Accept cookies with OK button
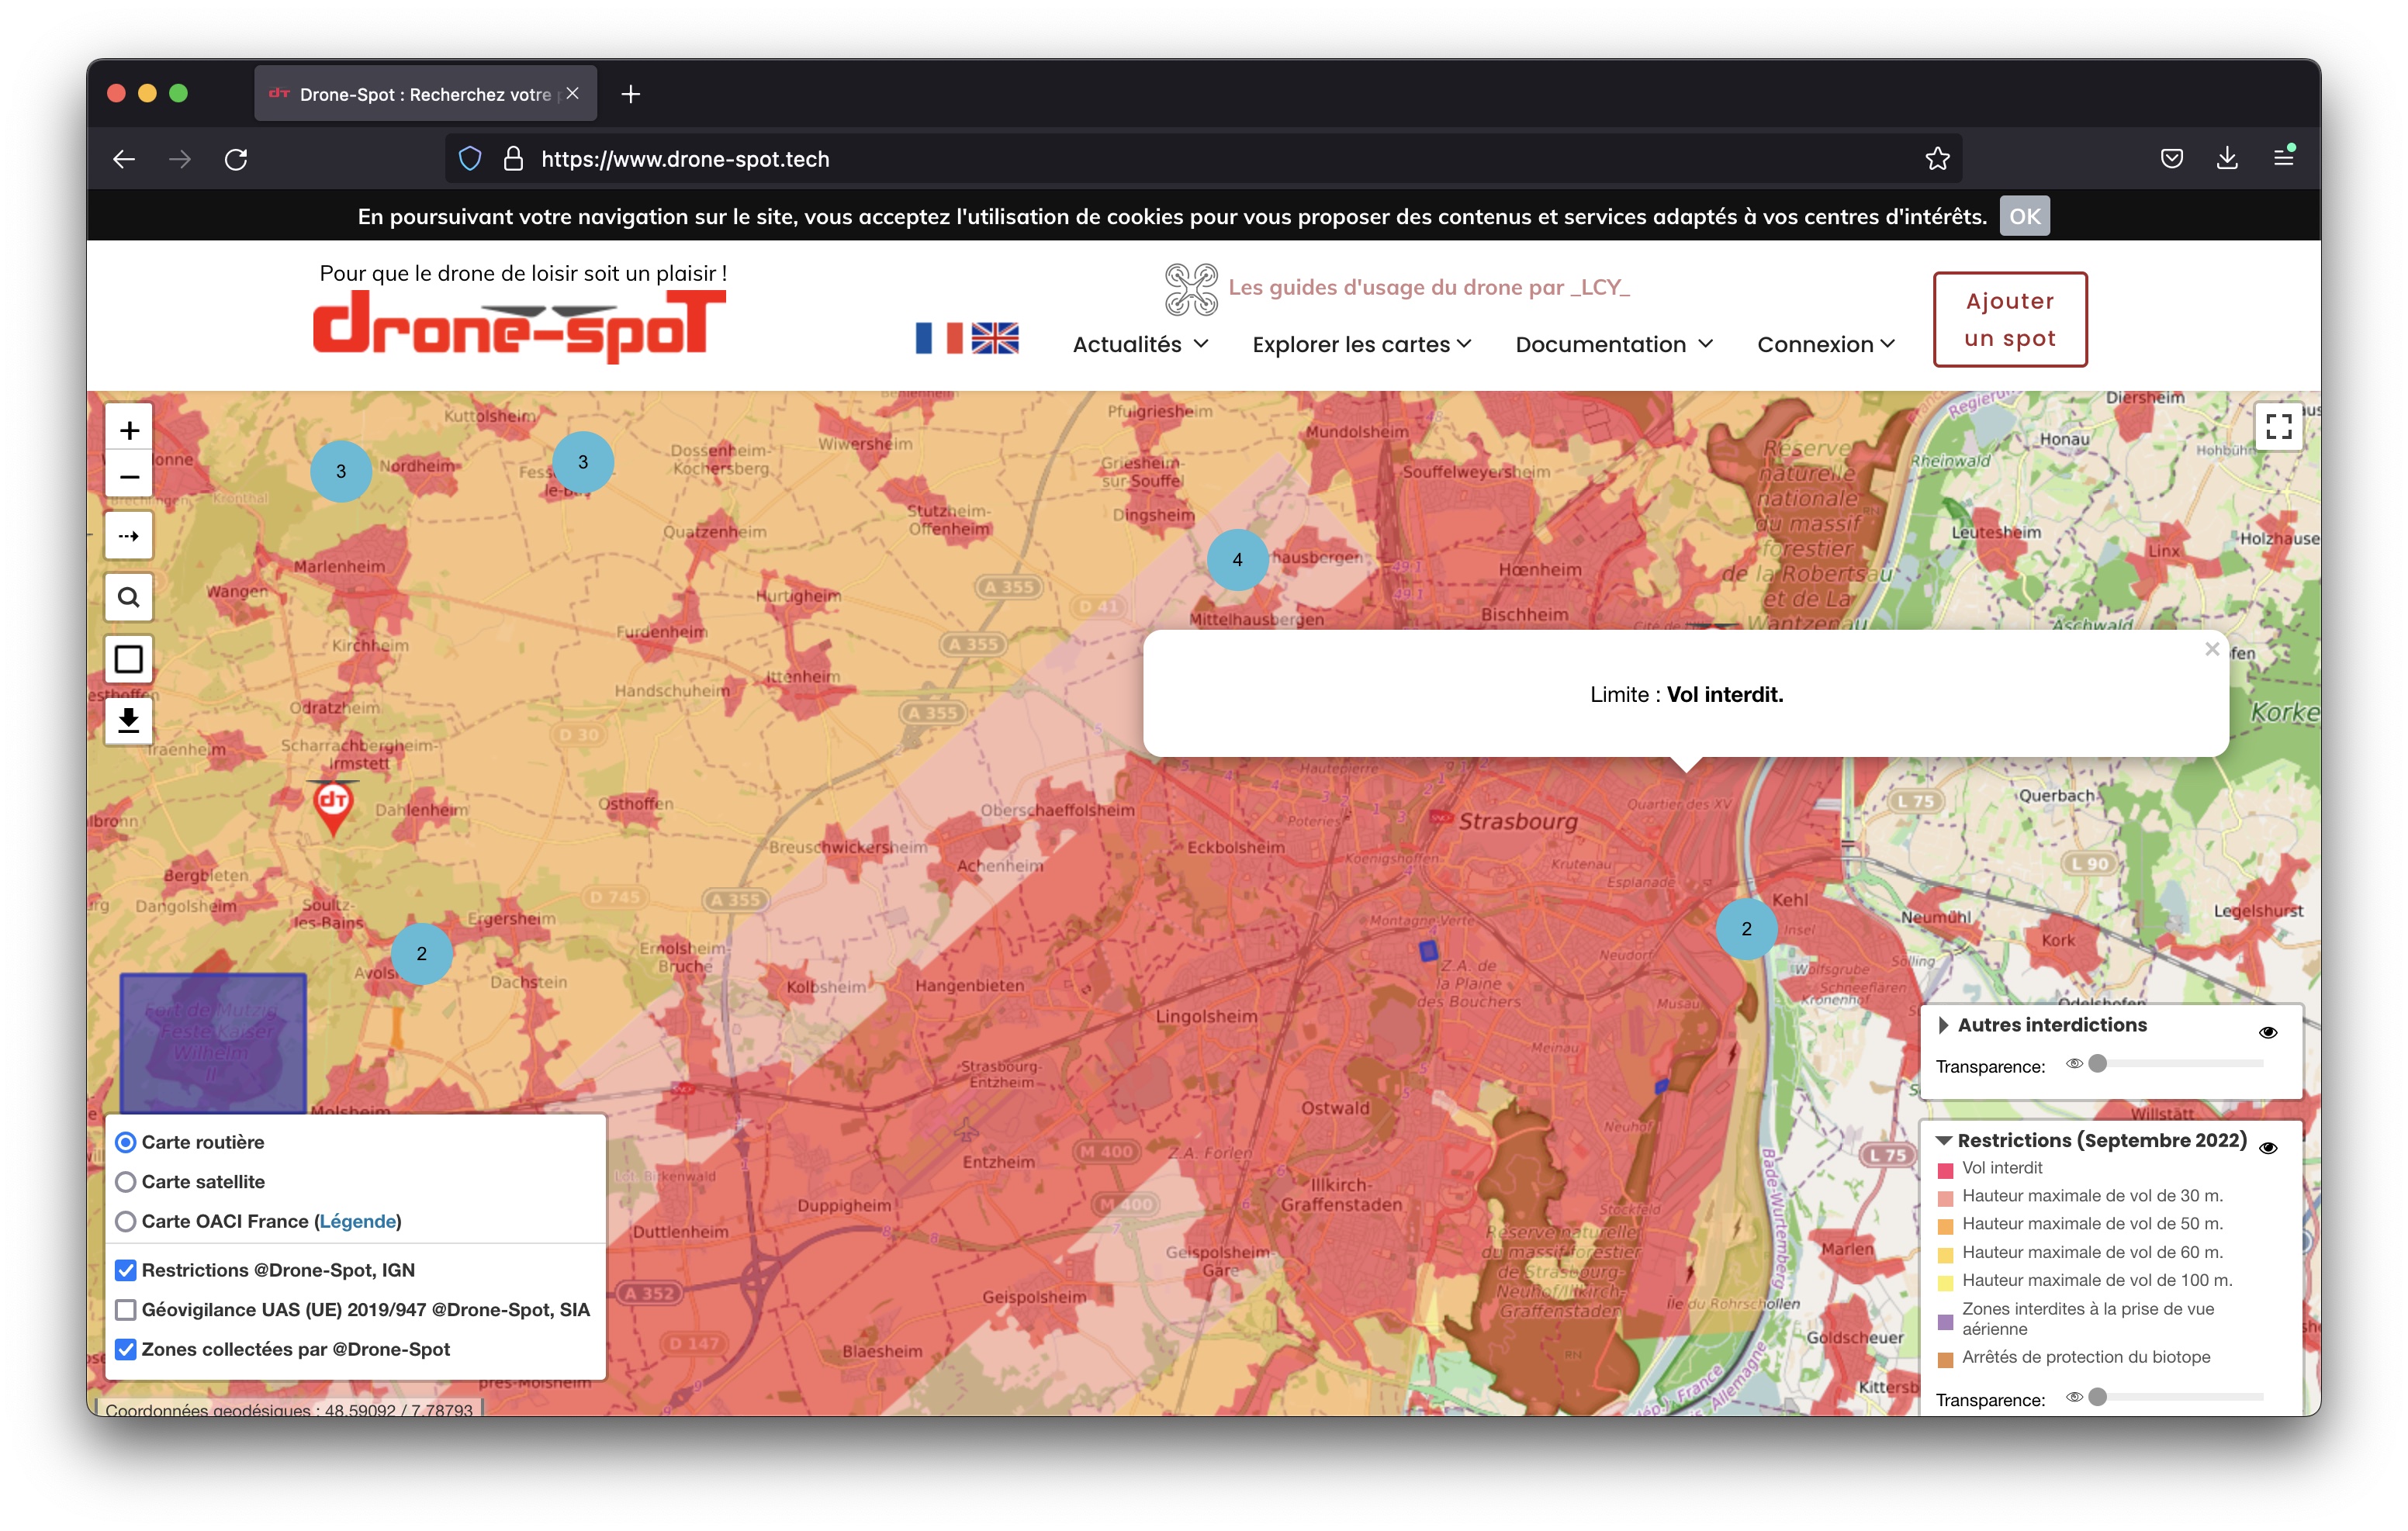This screenshot has height=1531, width=2408. [x=2024, y=216]
